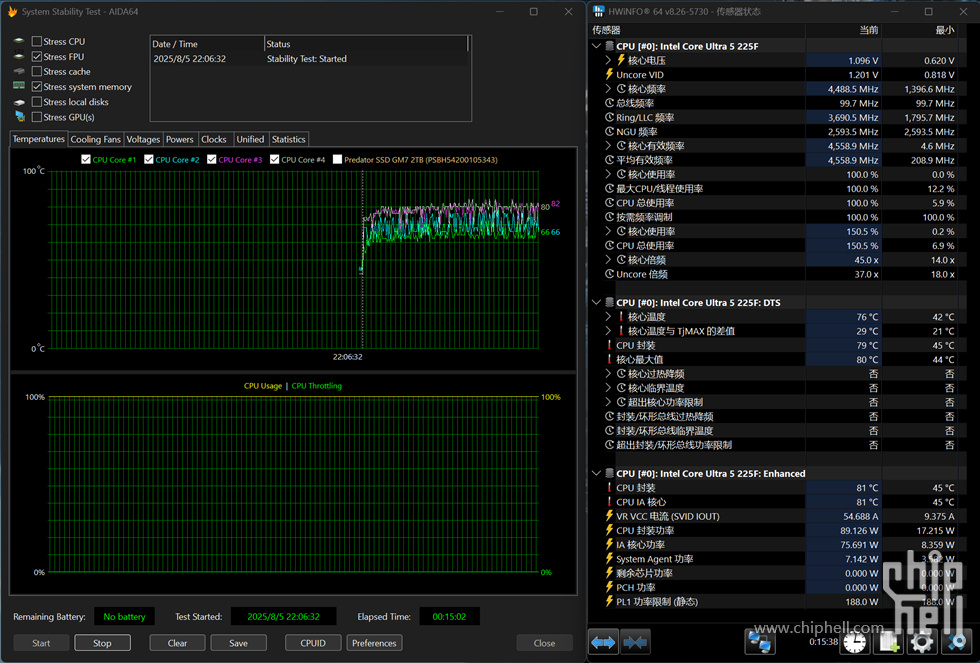Viewport: 980px width, 663px height.
Task: Click the chip icon beside Stress FPU
Action: pyautogui.click(x=19, y=56)
